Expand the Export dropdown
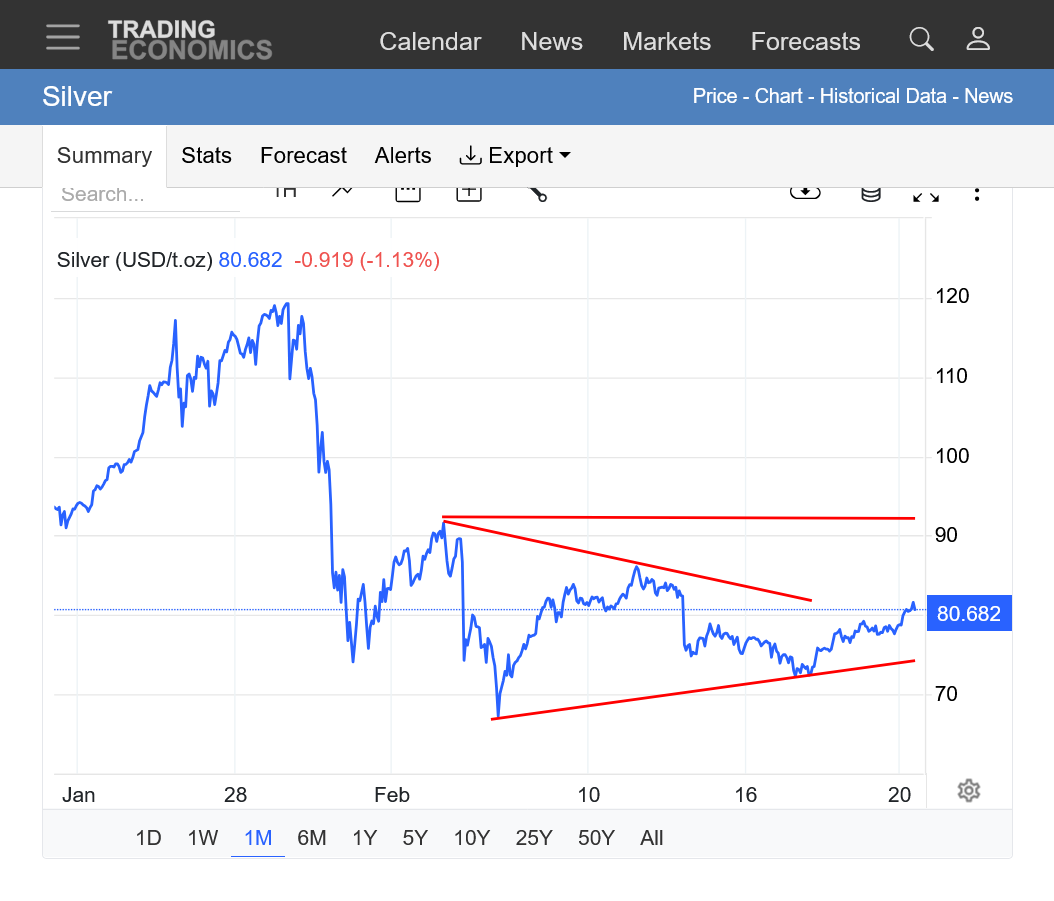 click(x=515, y=156)
